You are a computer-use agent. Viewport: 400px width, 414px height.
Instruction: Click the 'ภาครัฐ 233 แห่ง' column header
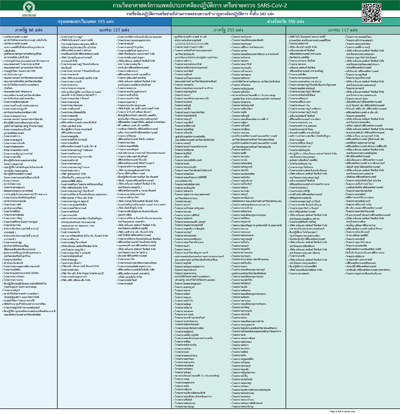[228, 30]
